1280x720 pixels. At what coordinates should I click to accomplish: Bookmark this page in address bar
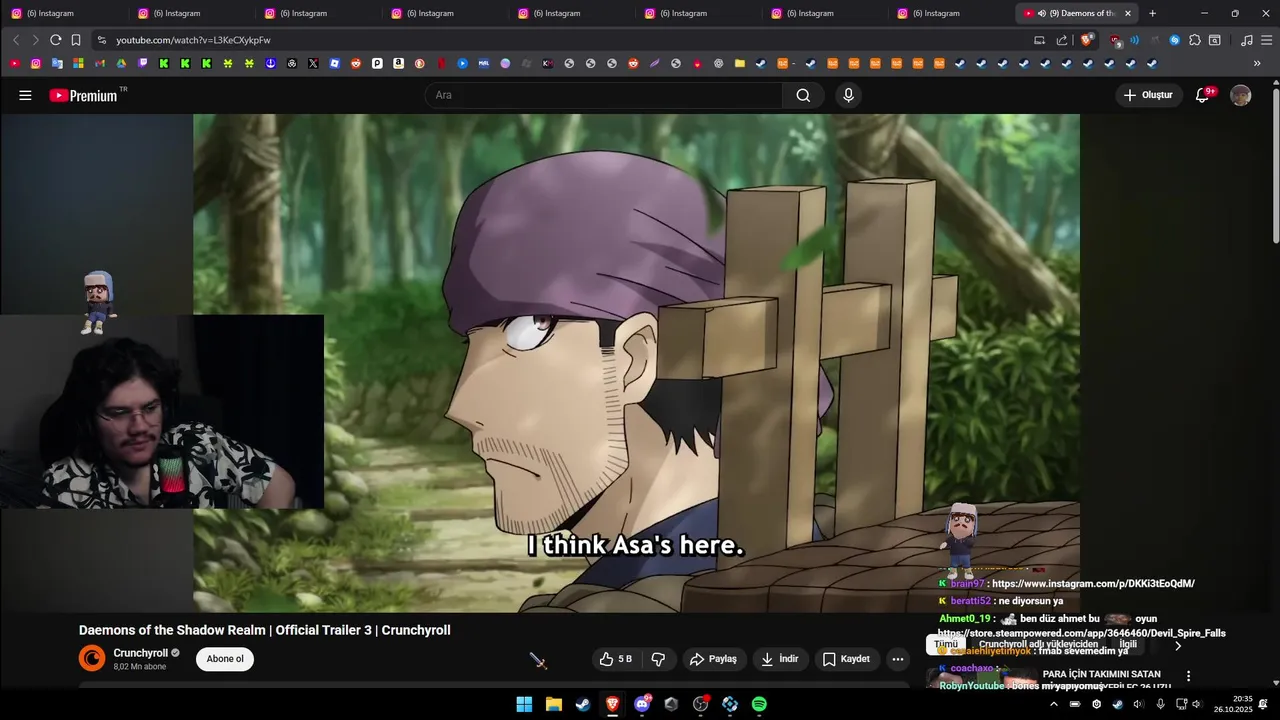76,40
